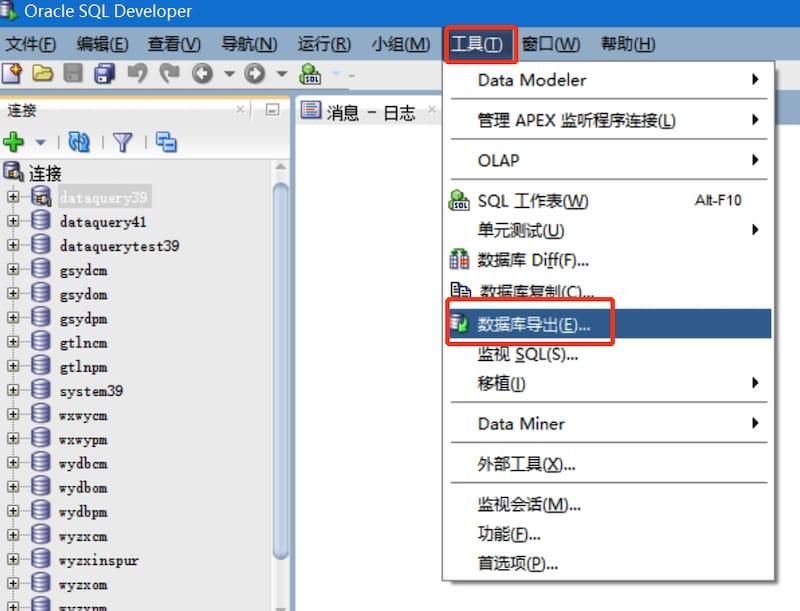
Task: Click the Back navigation arrow icon
Action: point(202,74)
